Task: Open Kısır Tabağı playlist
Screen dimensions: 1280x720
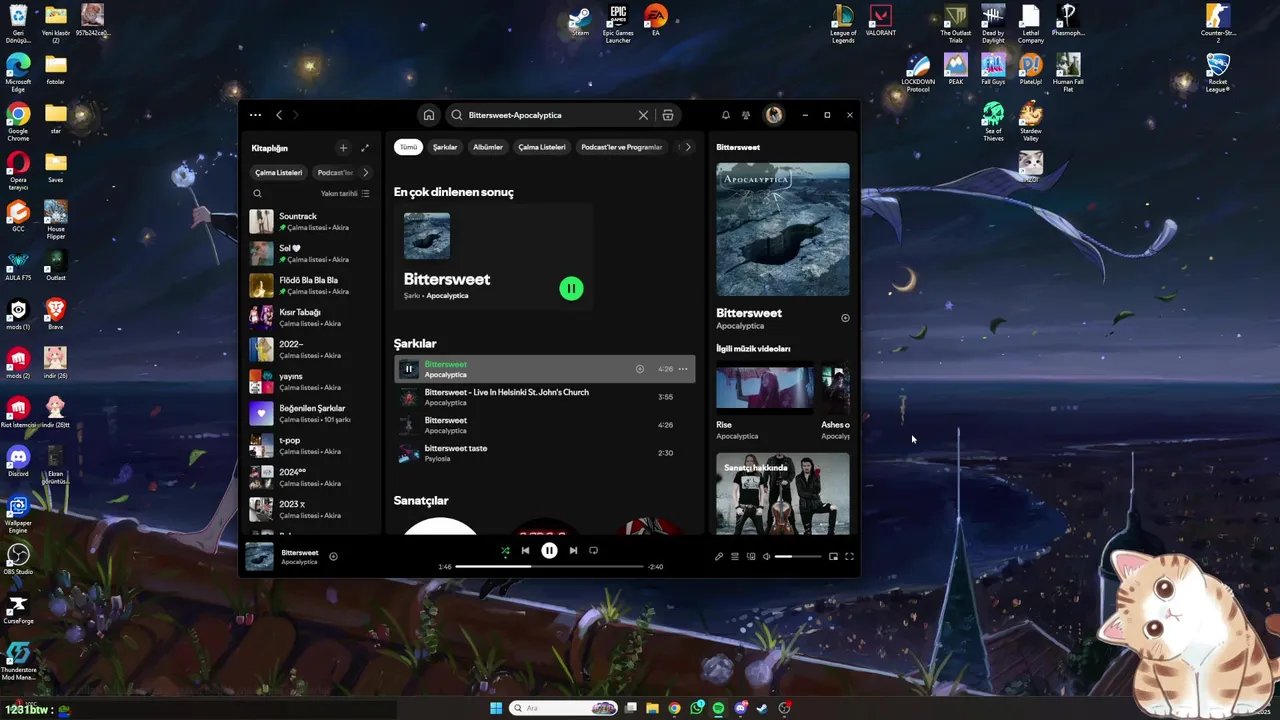Action: [x=311, y=317]
